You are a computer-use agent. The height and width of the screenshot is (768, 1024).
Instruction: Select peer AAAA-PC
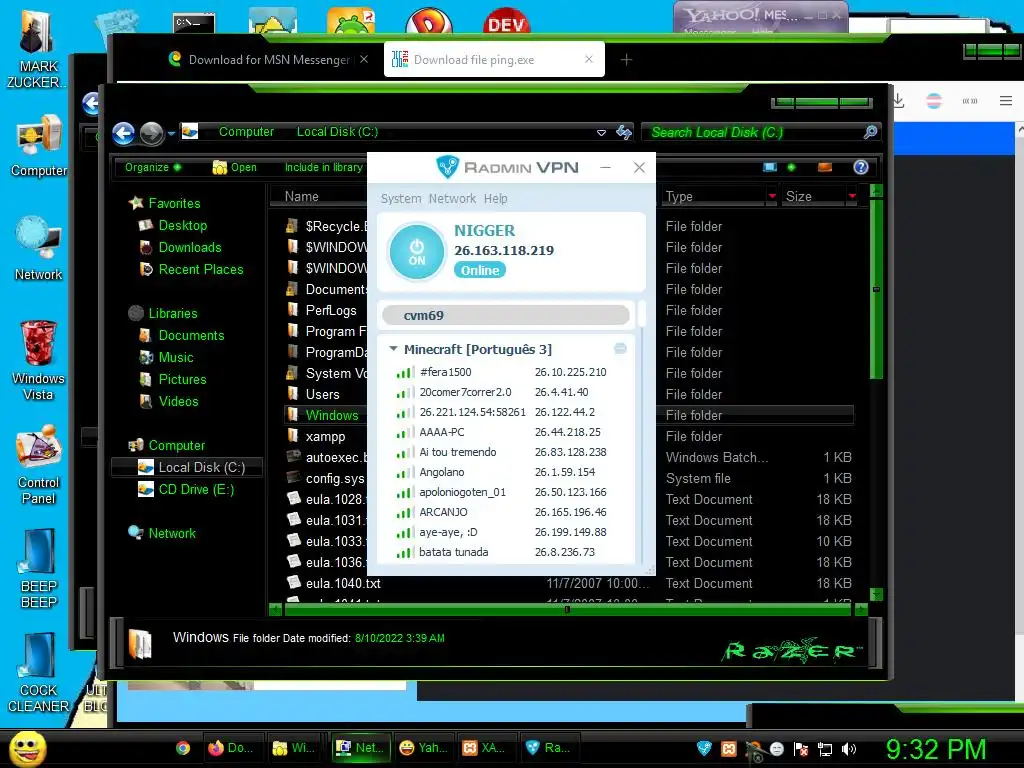(505, 432)
